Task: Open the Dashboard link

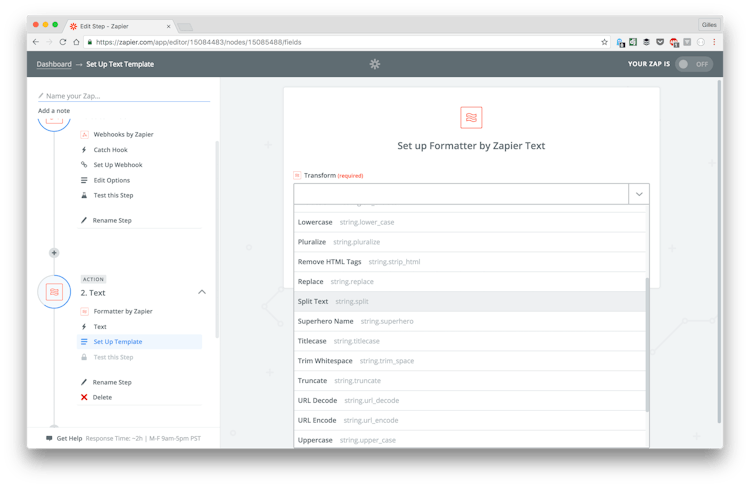Action: point(54,64)
